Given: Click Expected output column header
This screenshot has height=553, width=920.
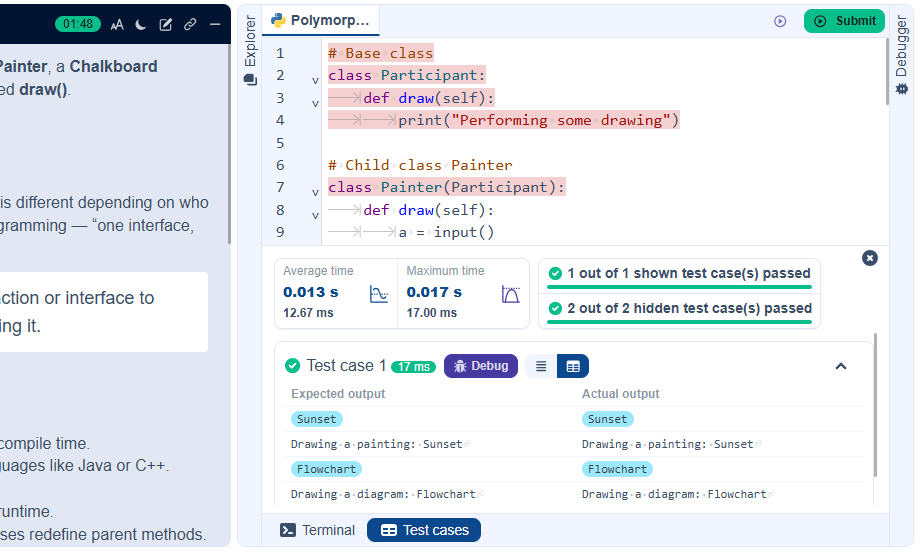Looking at the screenshot, I should tap(338, 394).
